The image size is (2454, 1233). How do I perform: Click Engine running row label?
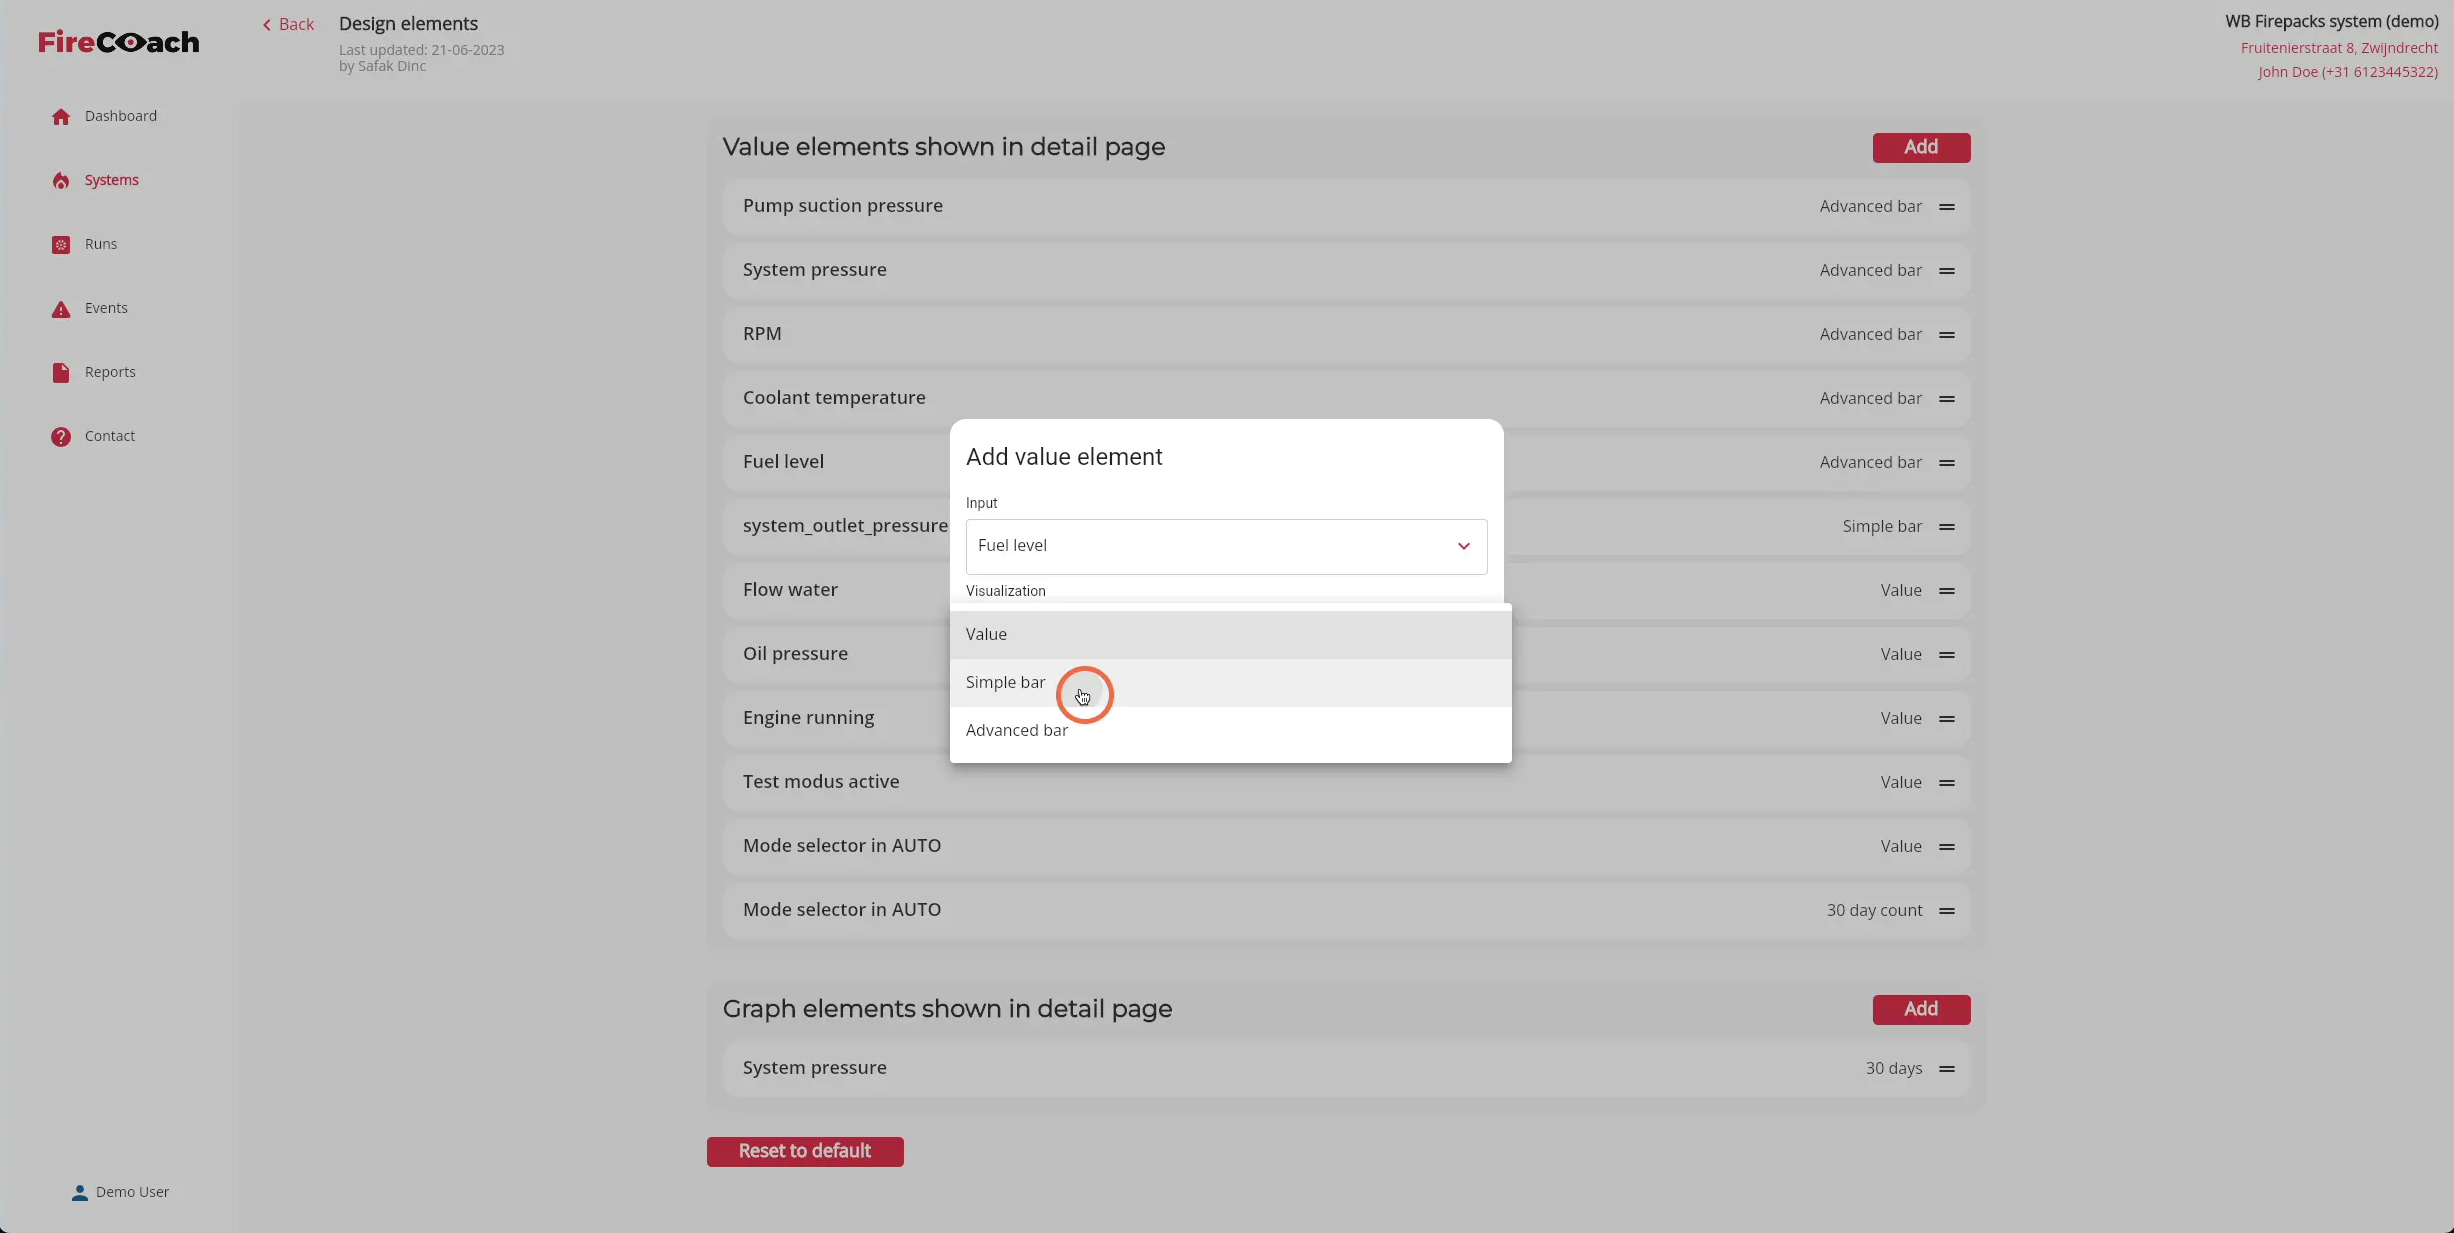coord(808,718)
